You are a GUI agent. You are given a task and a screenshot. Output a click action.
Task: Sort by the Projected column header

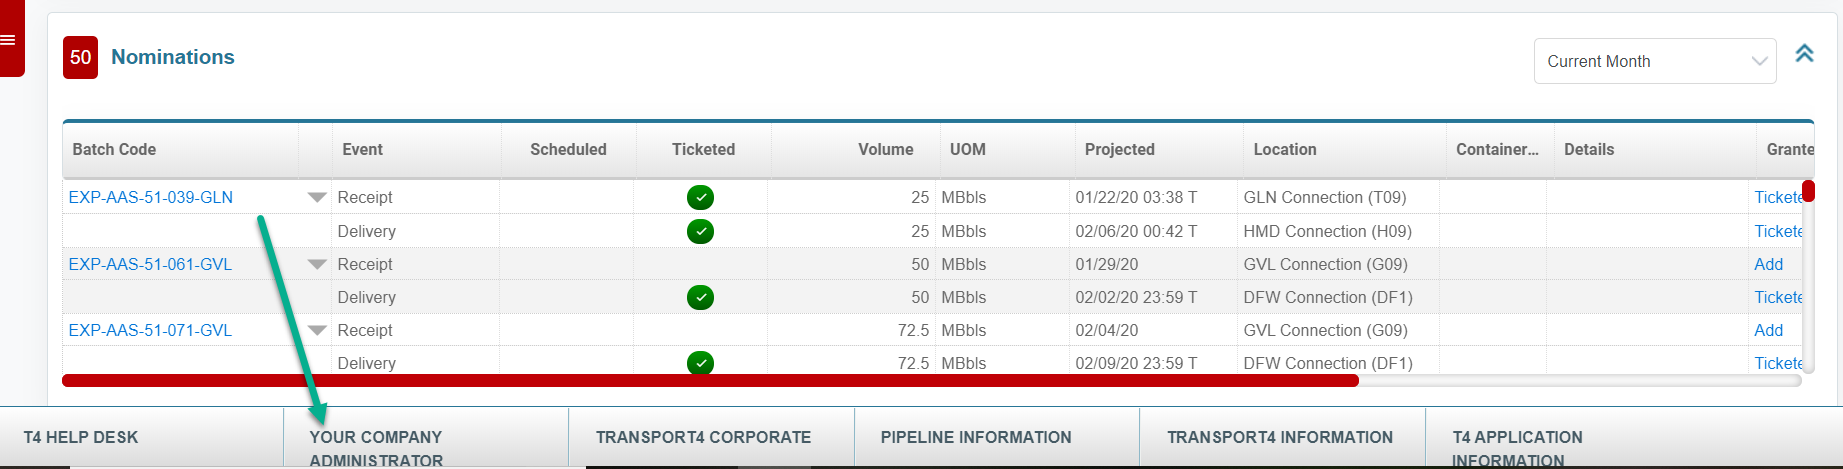tap(1119, 150)
